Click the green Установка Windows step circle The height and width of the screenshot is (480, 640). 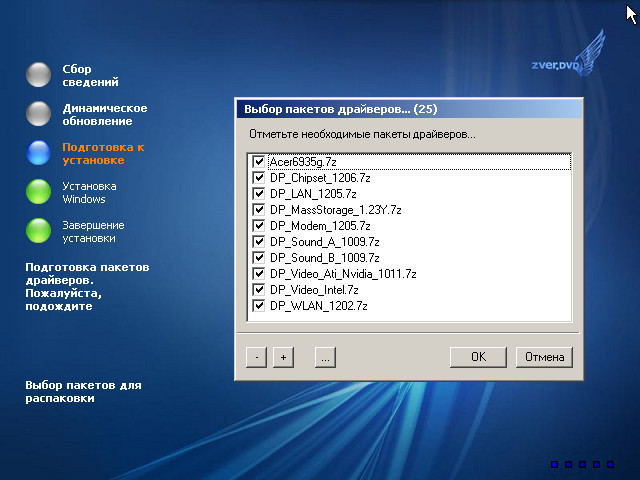click(x=39, y=191)
